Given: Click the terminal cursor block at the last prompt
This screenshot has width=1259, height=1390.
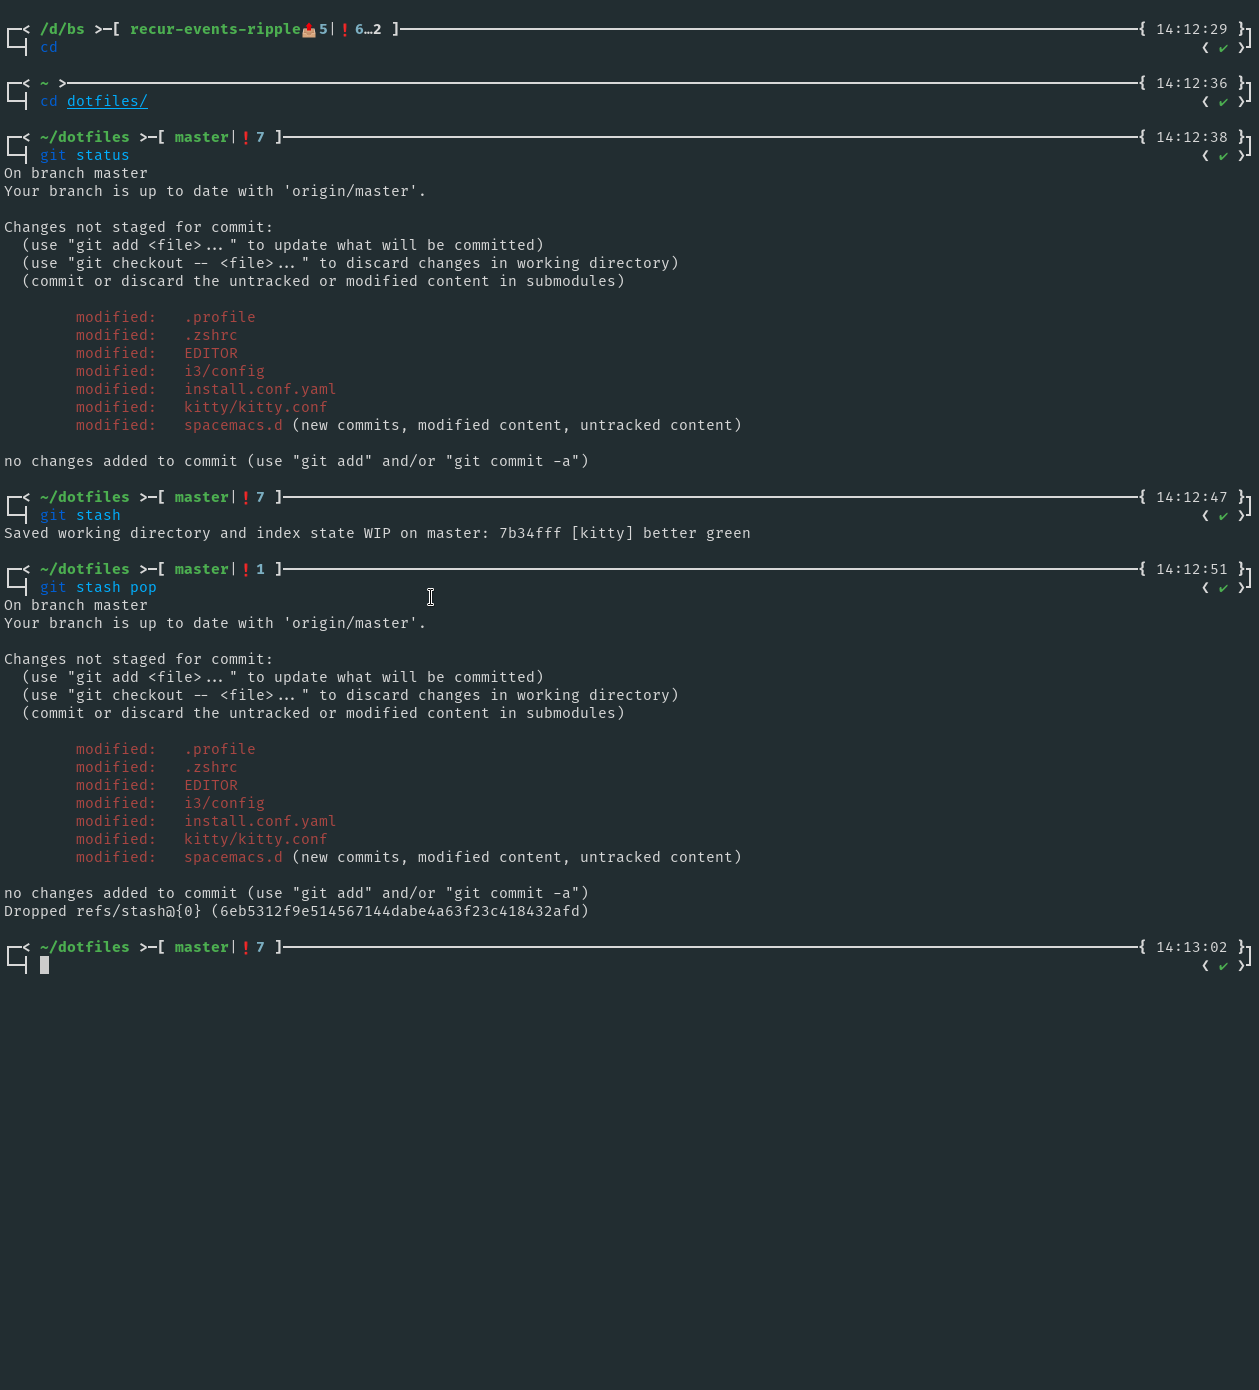Looking at the screenshot, I should coord(44,965).
